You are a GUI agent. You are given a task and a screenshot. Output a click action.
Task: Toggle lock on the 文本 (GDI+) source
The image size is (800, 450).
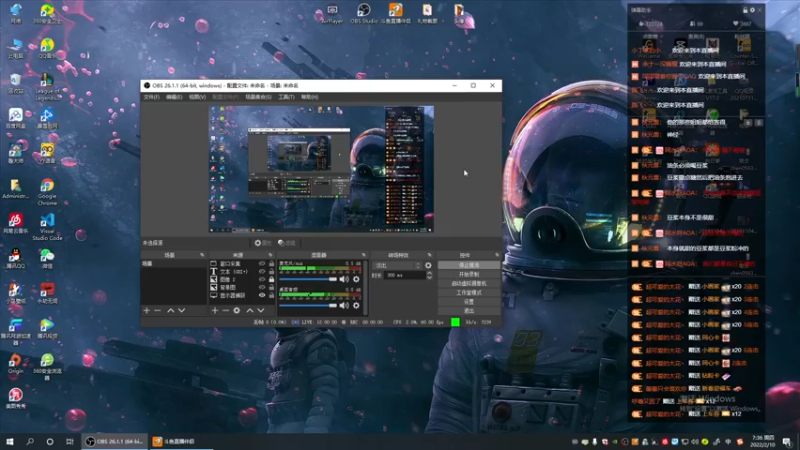coord(271,271)
